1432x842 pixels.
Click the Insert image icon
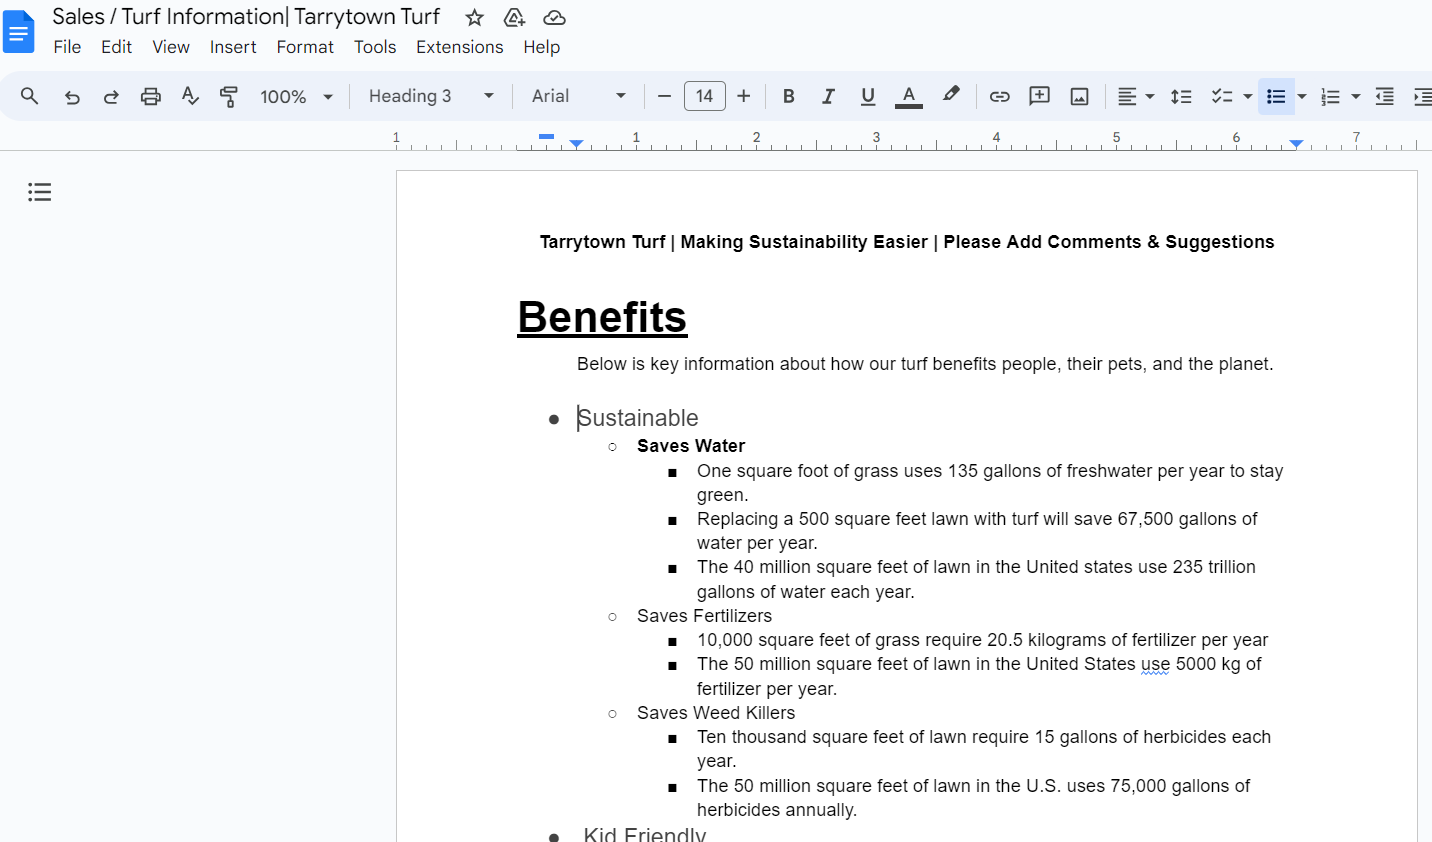point(1080,96)
